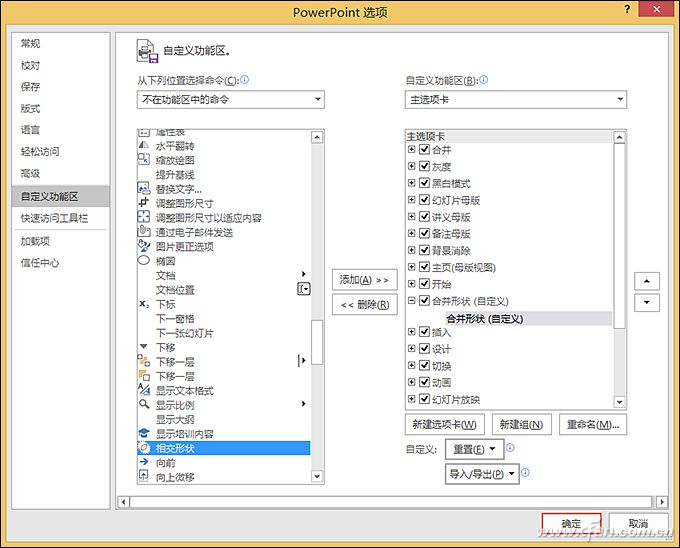Click the first 下移一层 icon
The height and width of the screenshot is (548, 680).
pos(144,361)
